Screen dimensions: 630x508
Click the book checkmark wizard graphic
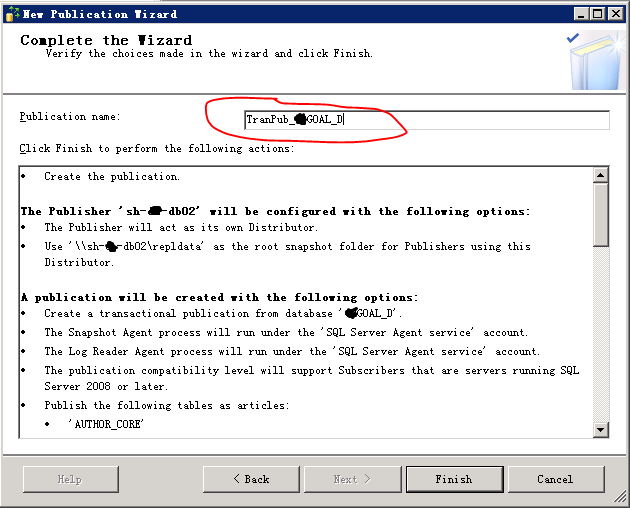point(595,60)
